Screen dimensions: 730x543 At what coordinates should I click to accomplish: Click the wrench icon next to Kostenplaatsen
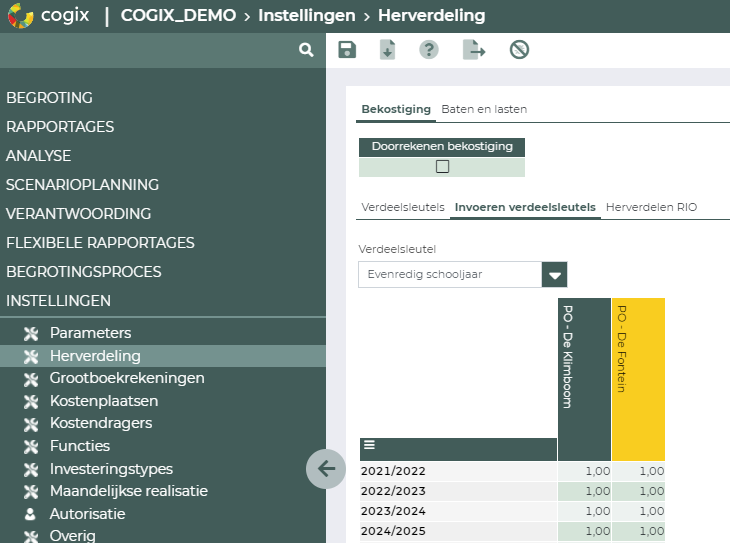[31, 401]
